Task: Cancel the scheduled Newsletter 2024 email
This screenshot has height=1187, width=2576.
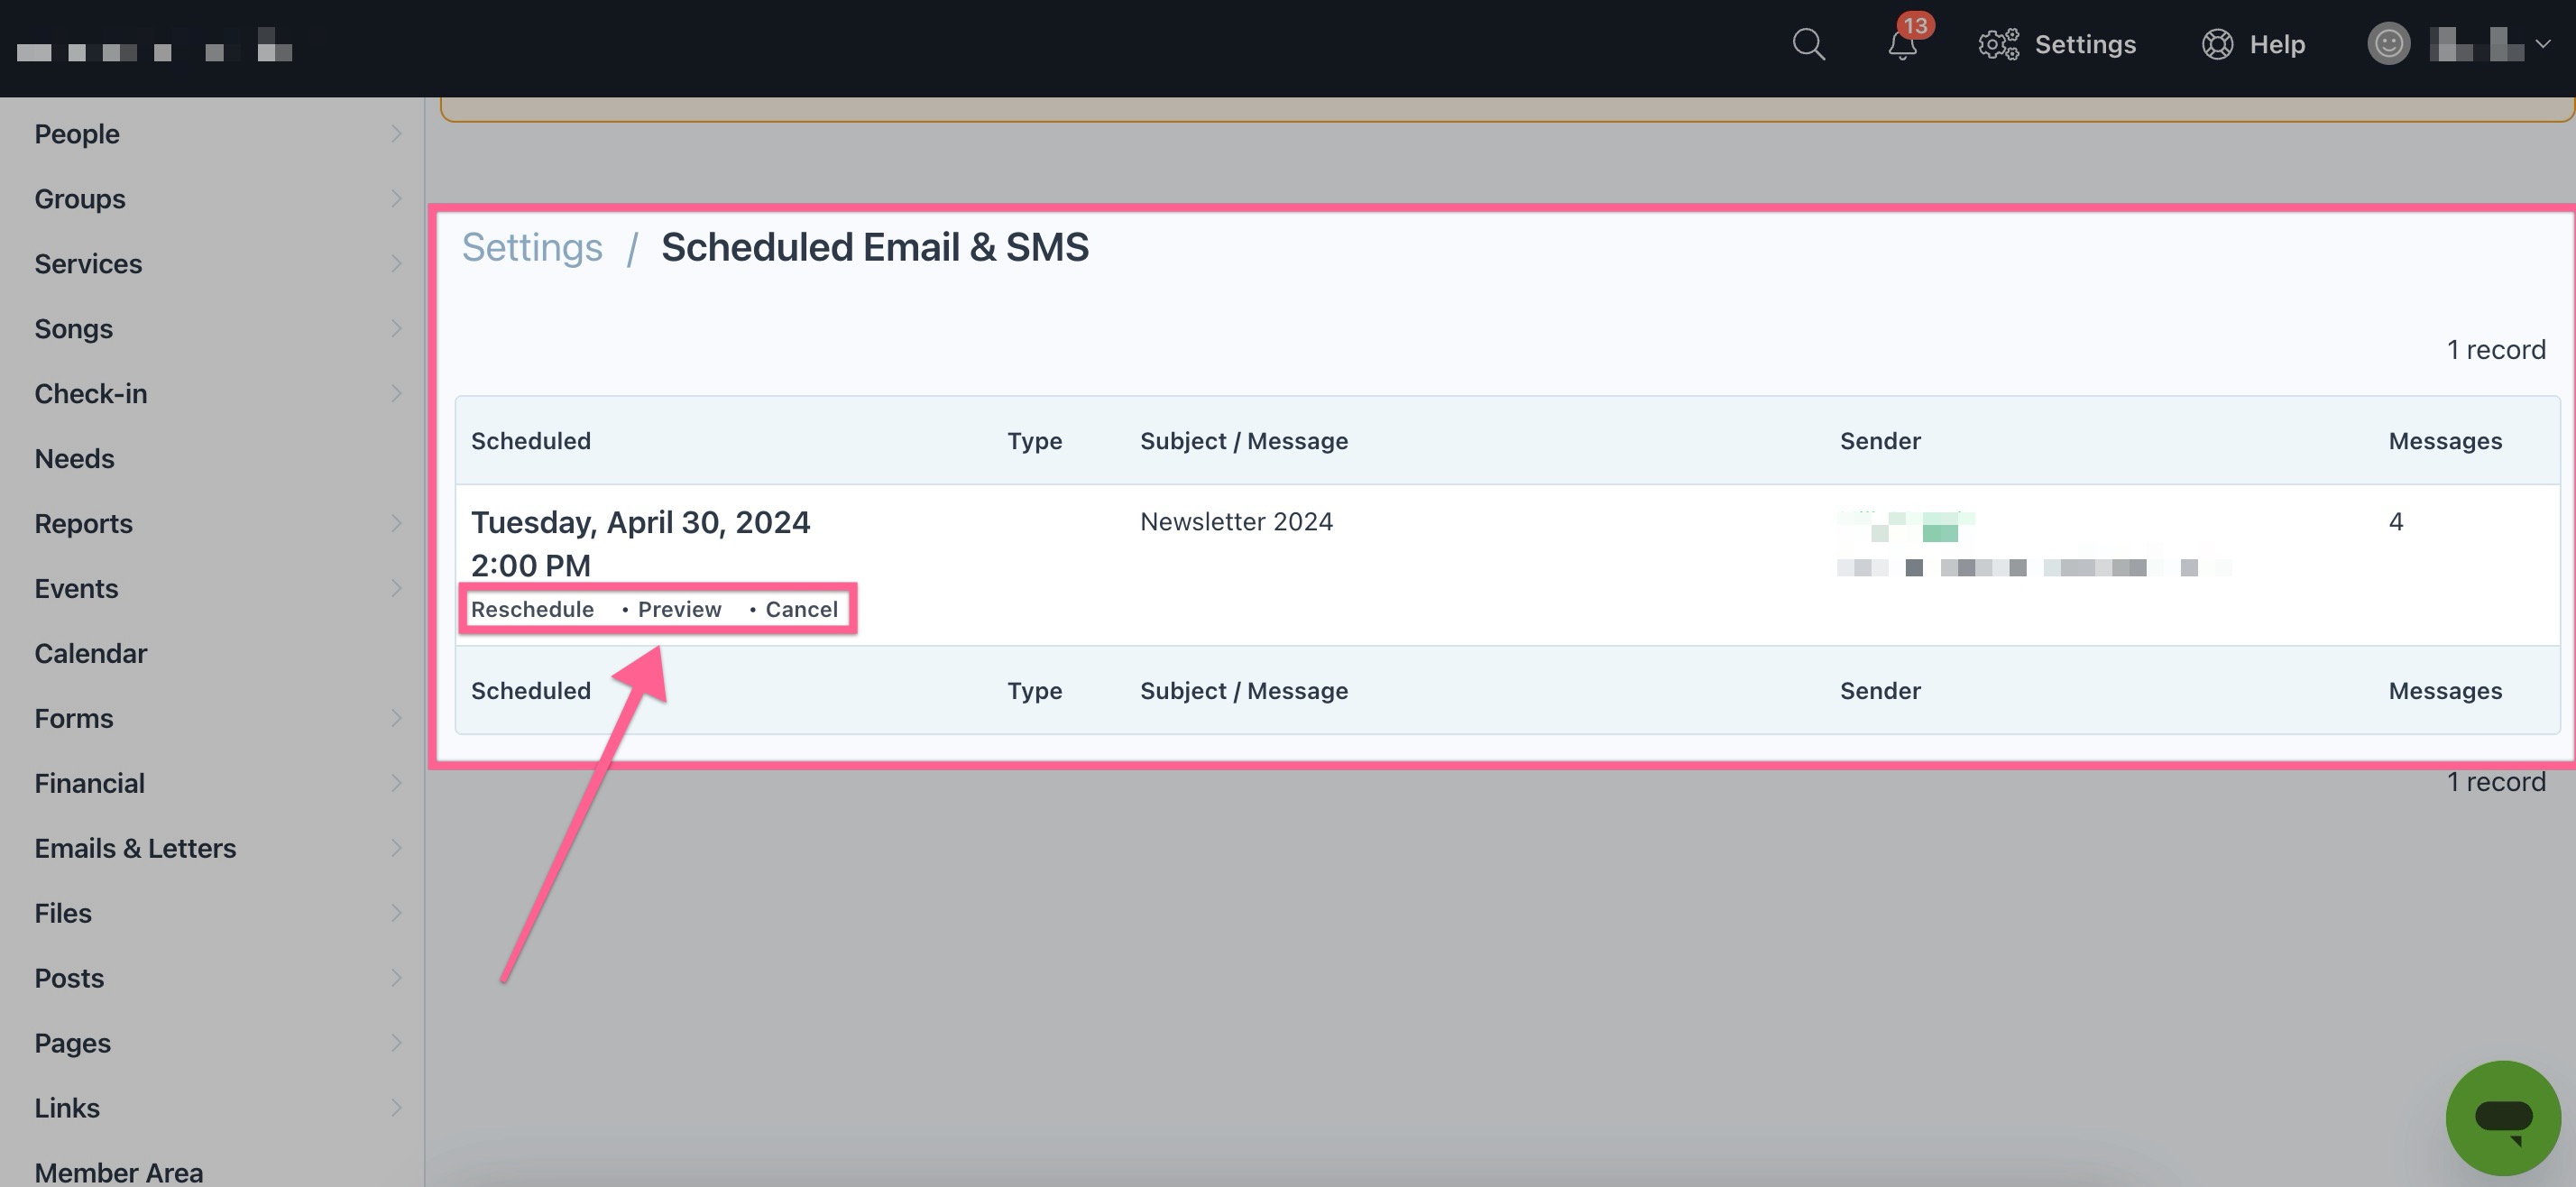Action: pyautogui.click(x=801, y=610)
